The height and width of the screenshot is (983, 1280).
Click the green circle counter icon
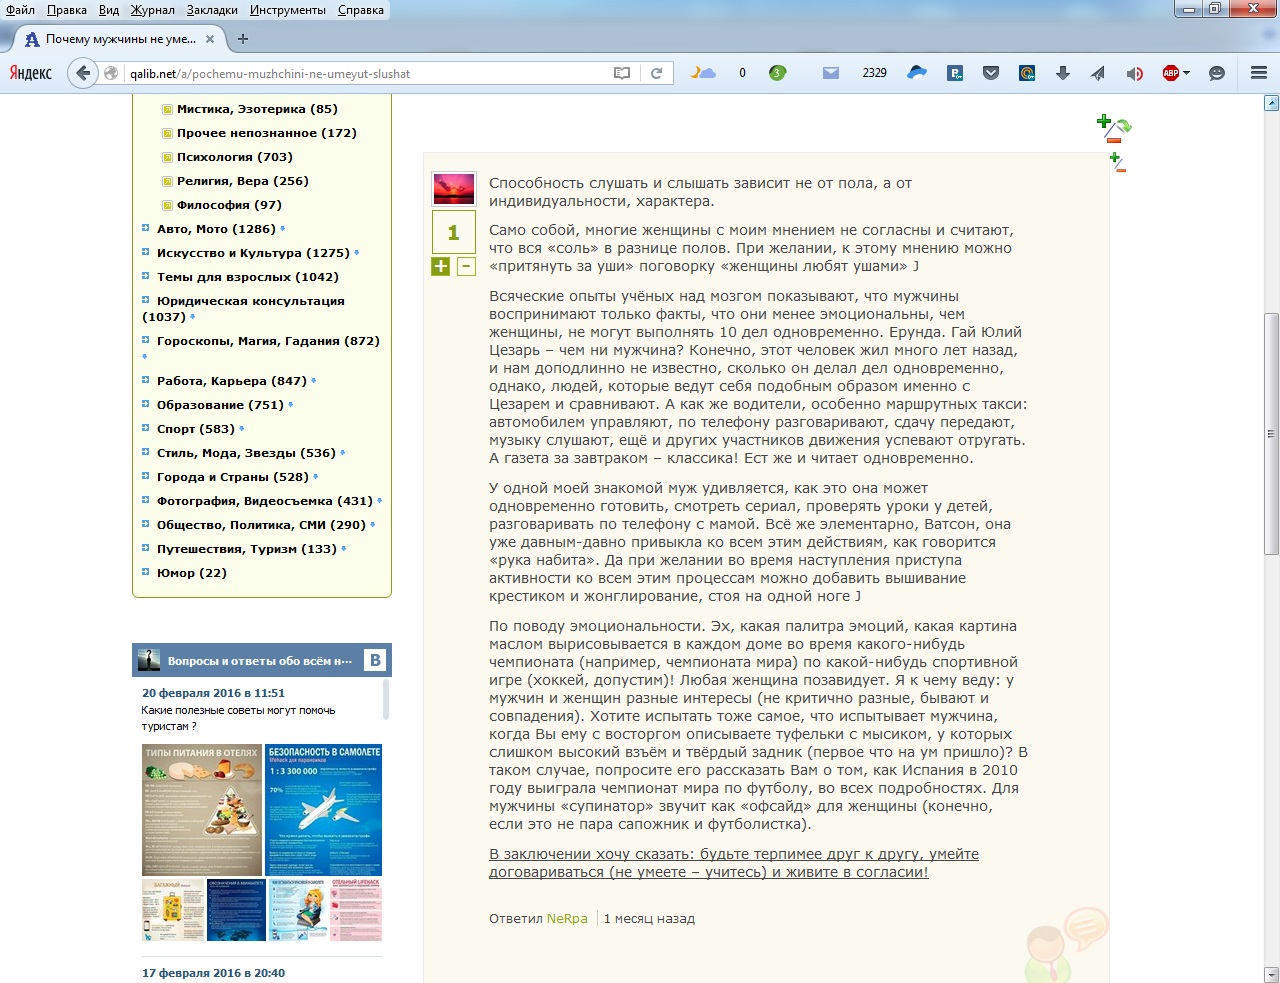coord(777,73)
